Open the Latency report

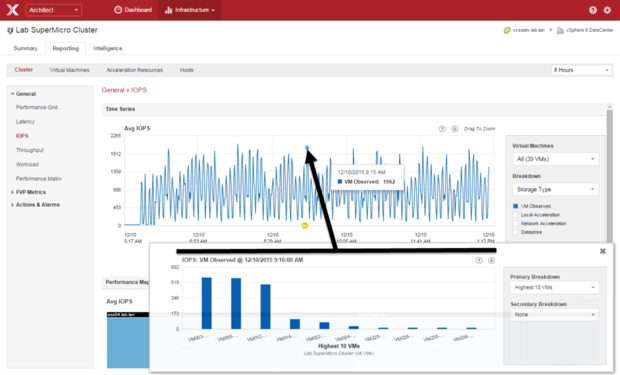coord(25,121)
